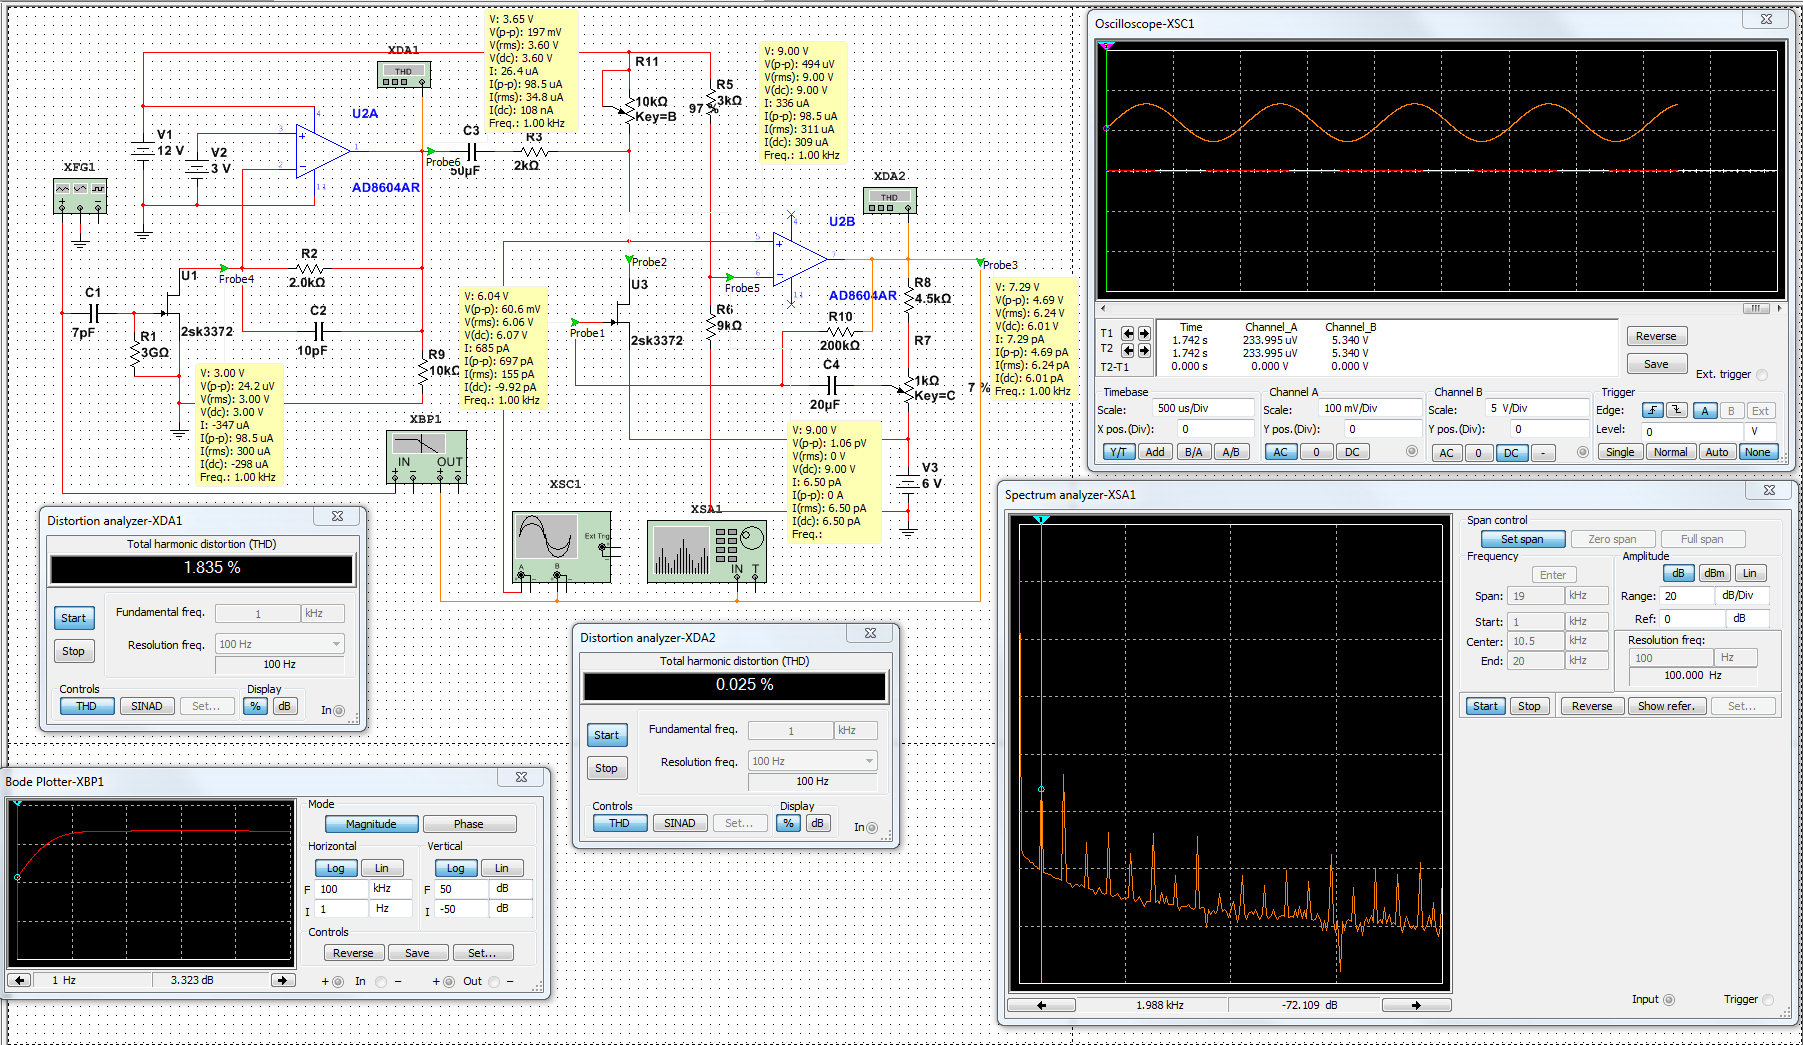Screen dimensions: 1803x1045
Task: Select the U2A AD8604AR op-amp symbol
Action: pos(323,152)
